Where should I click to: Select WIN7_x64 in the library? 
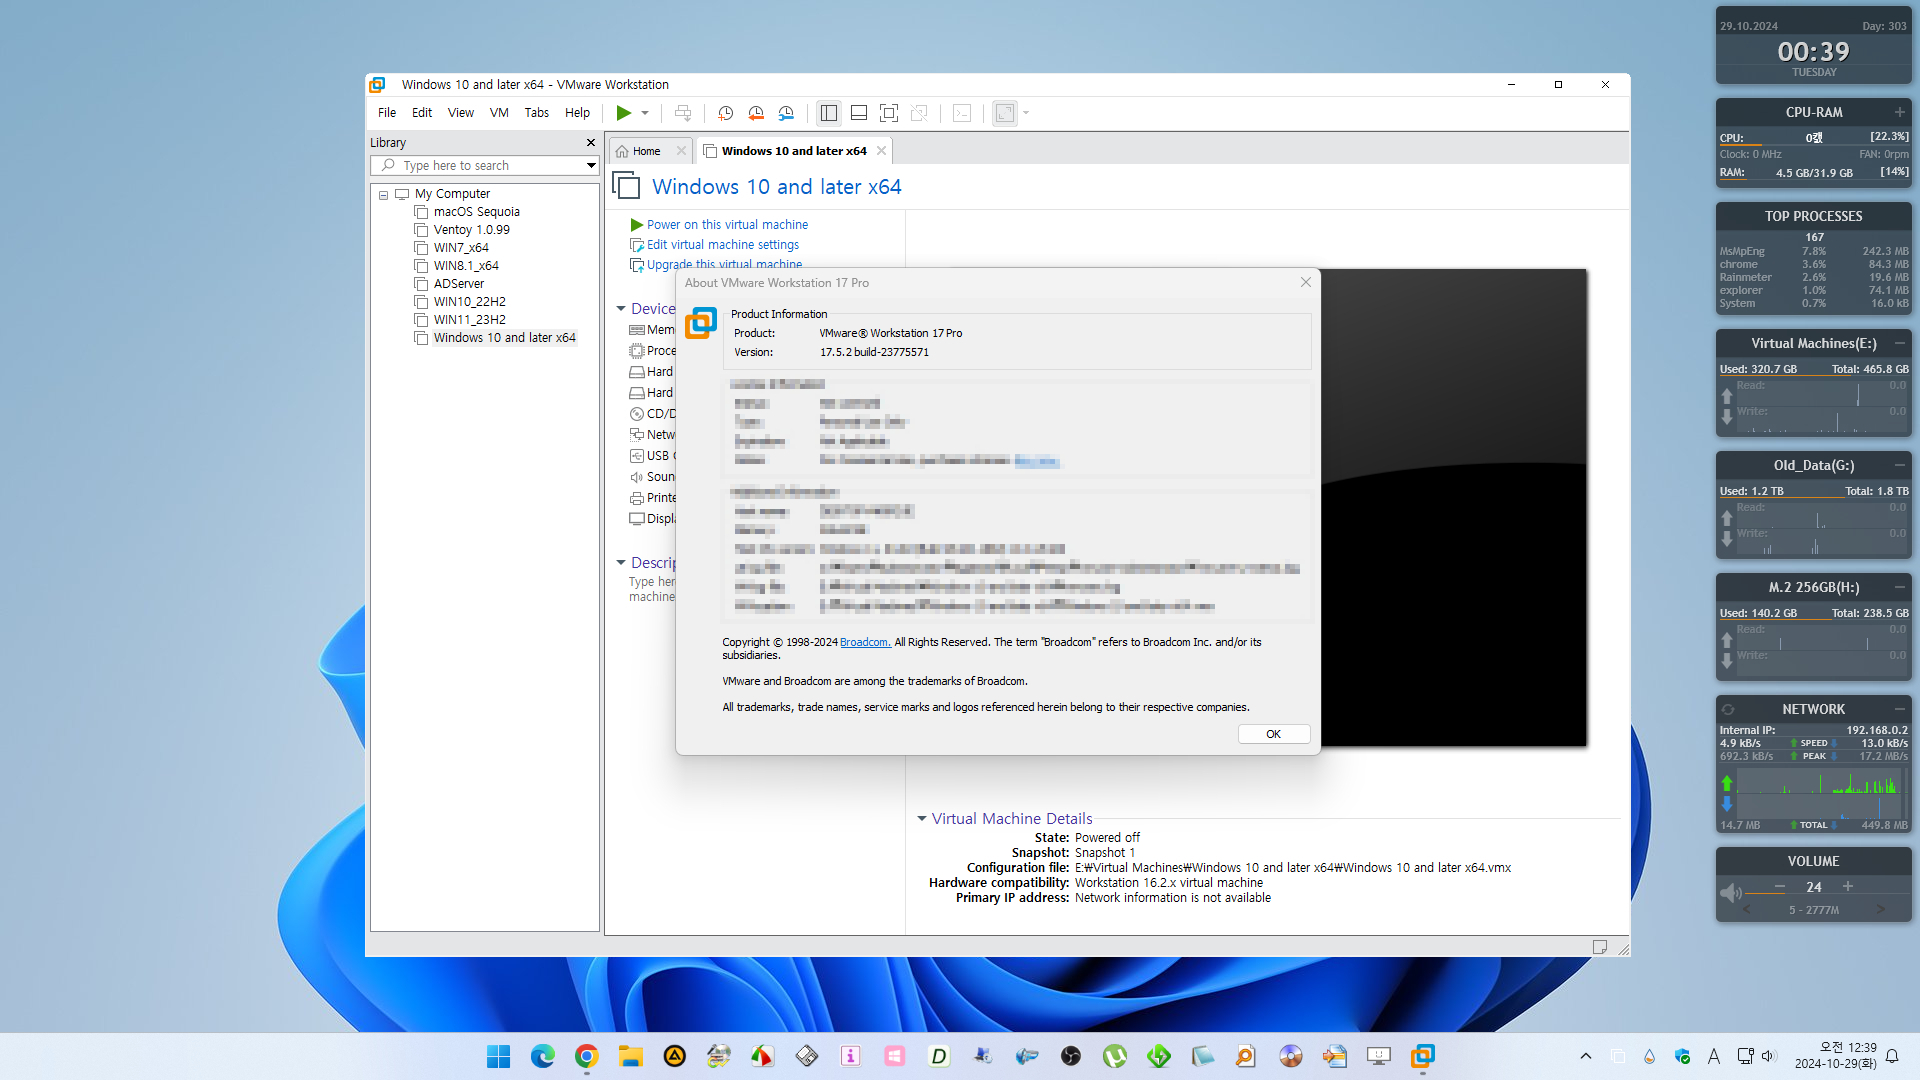461,248
